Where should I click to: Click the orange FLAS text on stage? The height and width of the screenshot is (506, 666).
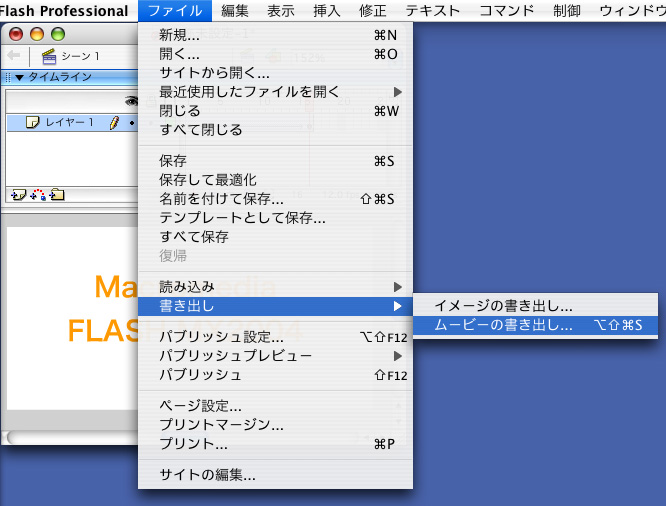pos(103,331)
